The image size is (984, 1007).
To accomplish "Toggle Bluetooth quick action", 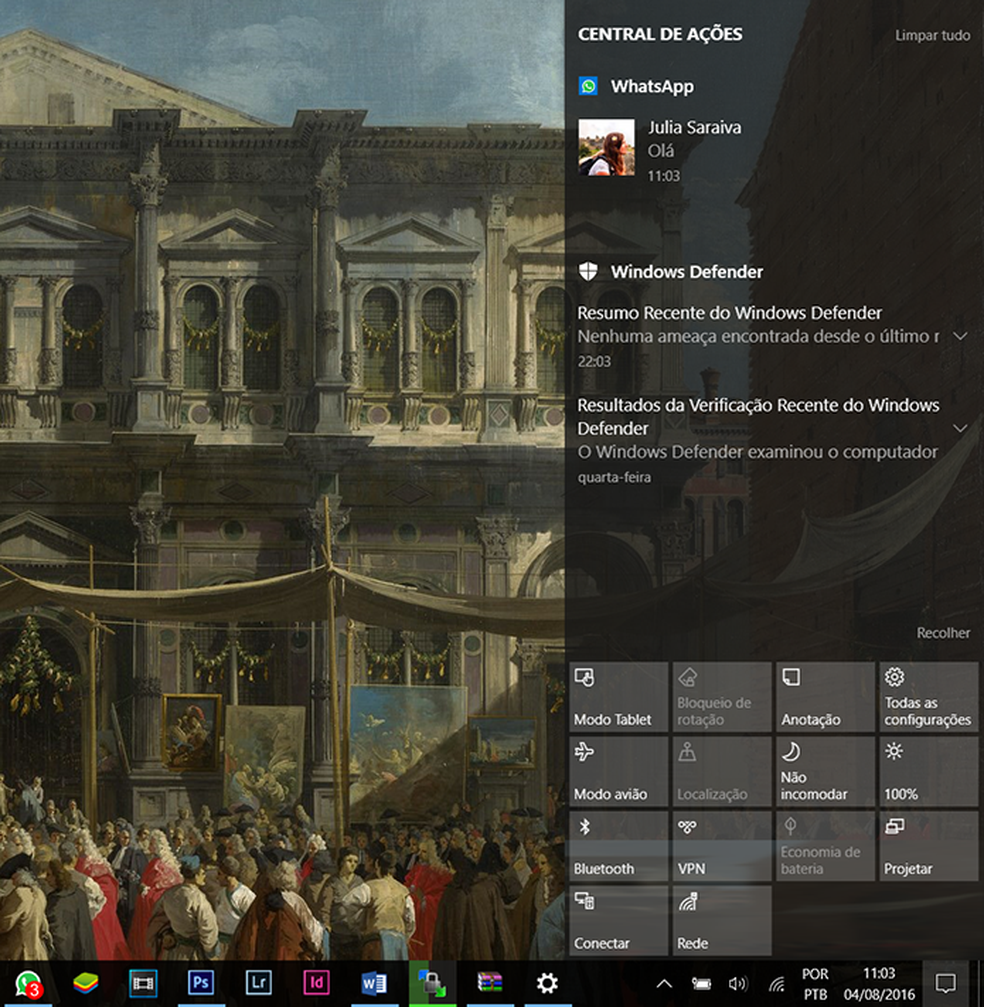I will 619,846.
